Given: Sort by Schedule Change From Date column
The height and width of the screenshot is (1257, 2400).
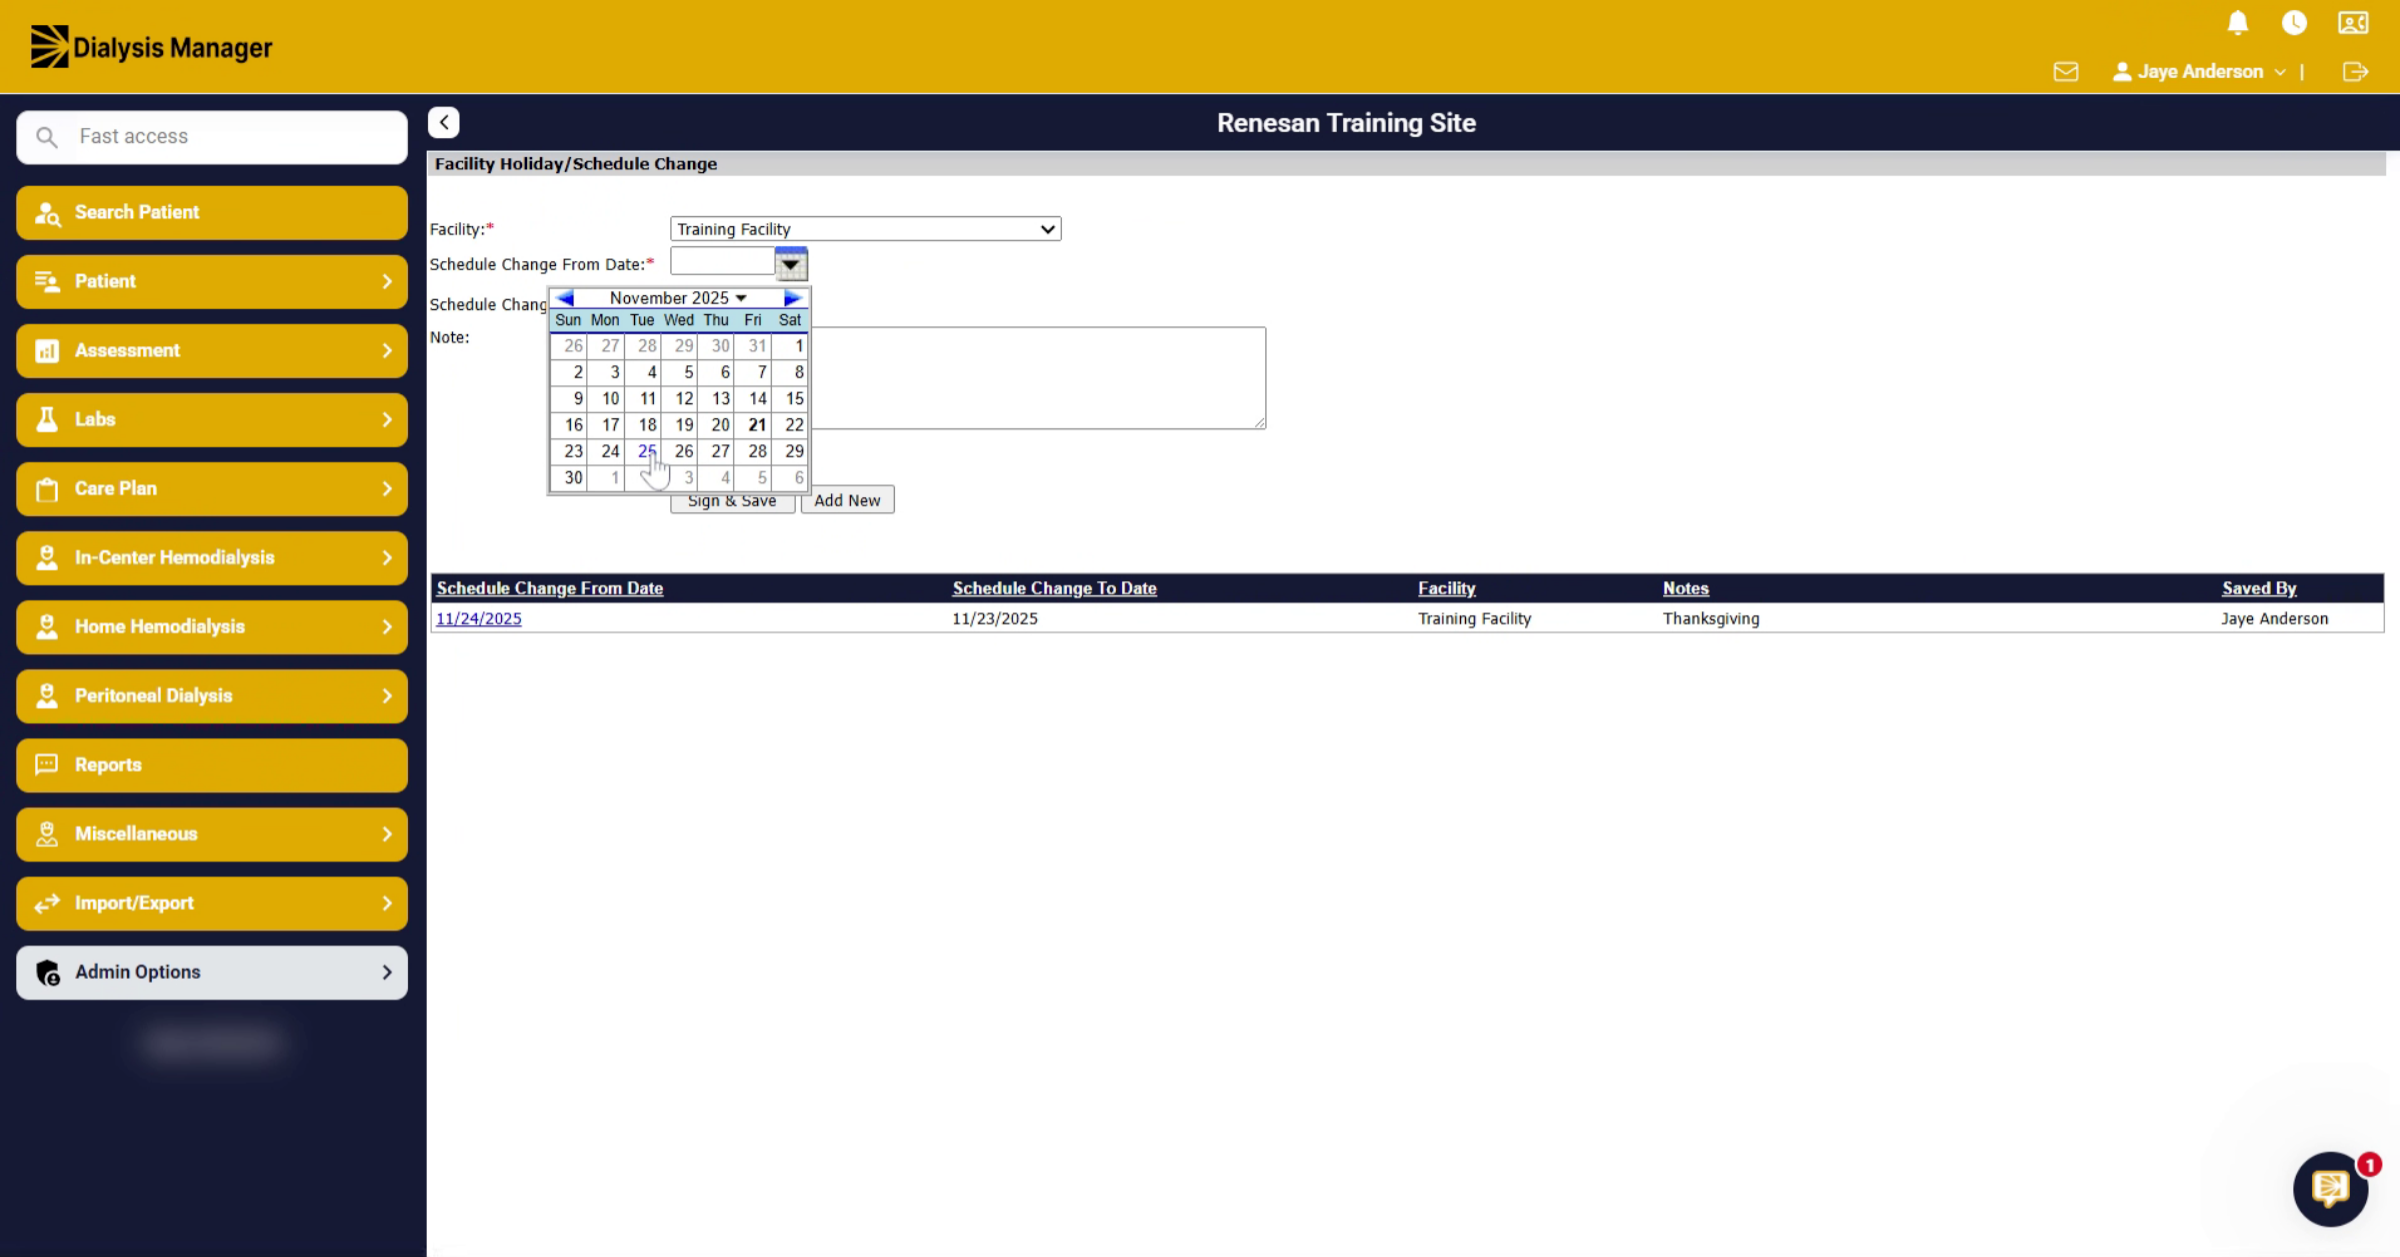Looking at the screenshot, I should tap(550, 588).
